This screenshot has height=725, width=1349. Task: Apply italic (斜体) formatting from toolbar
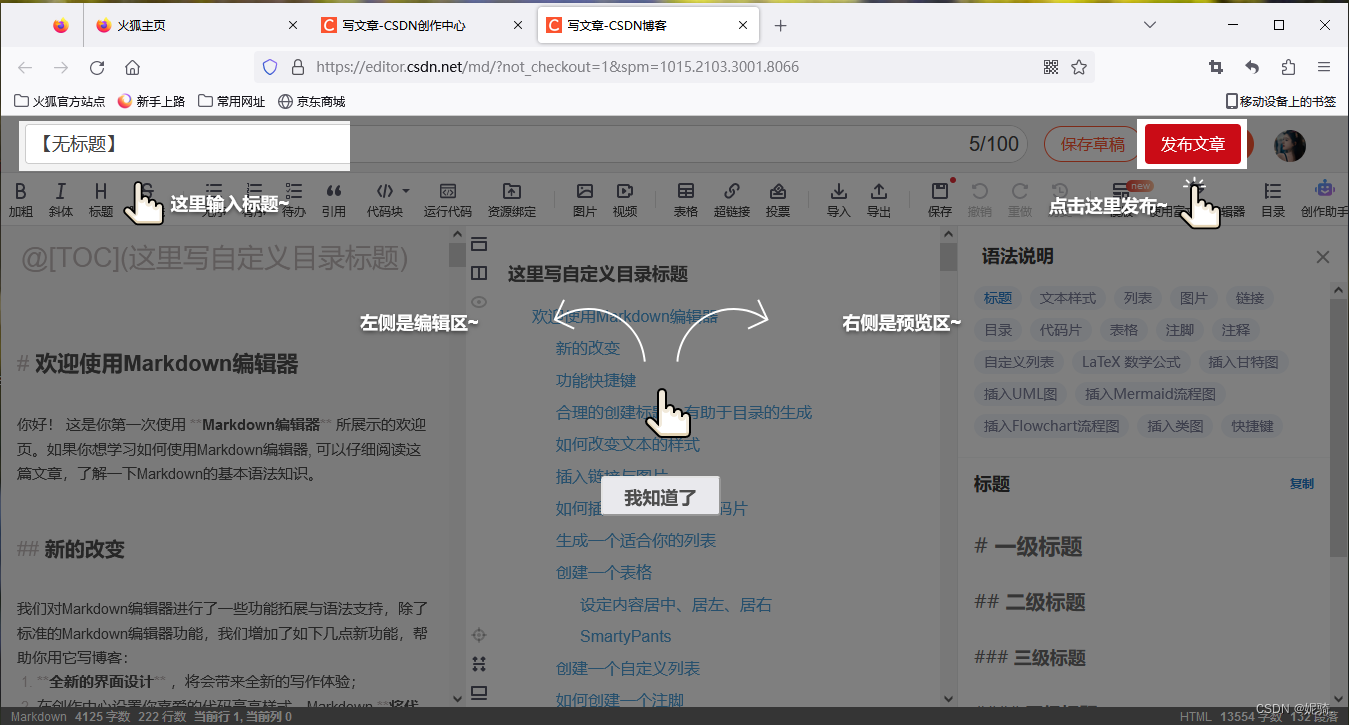(61, 200)
